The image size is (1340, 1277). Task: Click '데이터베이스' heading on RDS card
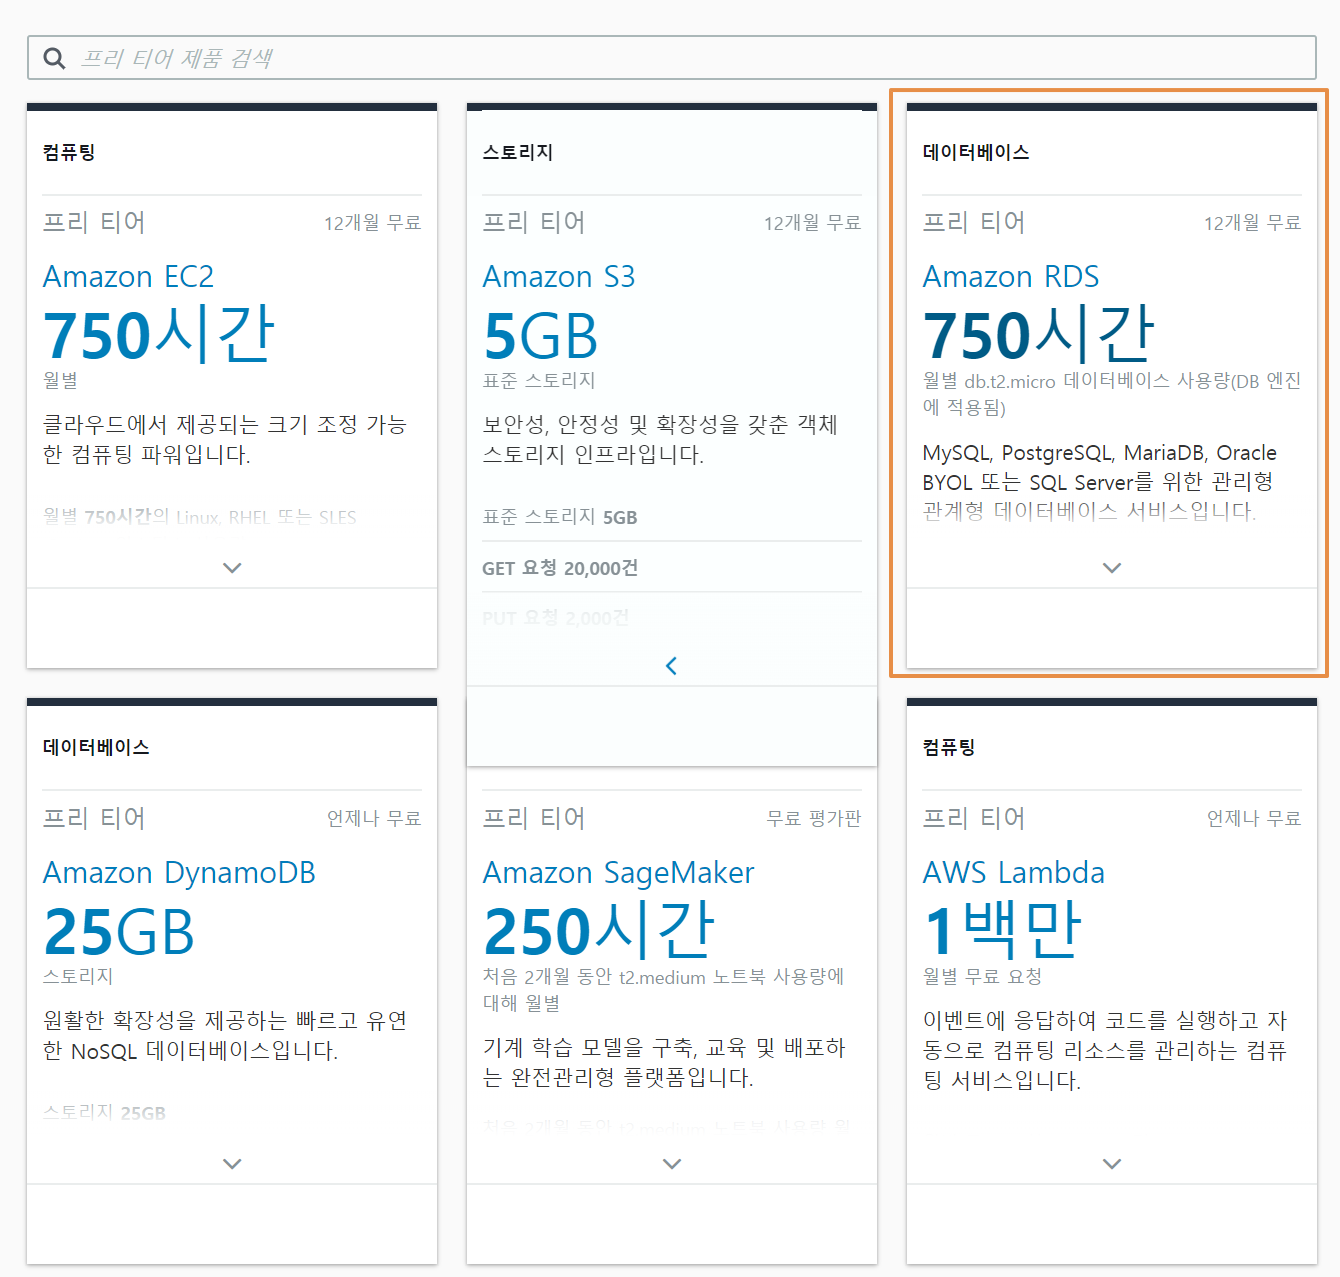pos(976,152)
